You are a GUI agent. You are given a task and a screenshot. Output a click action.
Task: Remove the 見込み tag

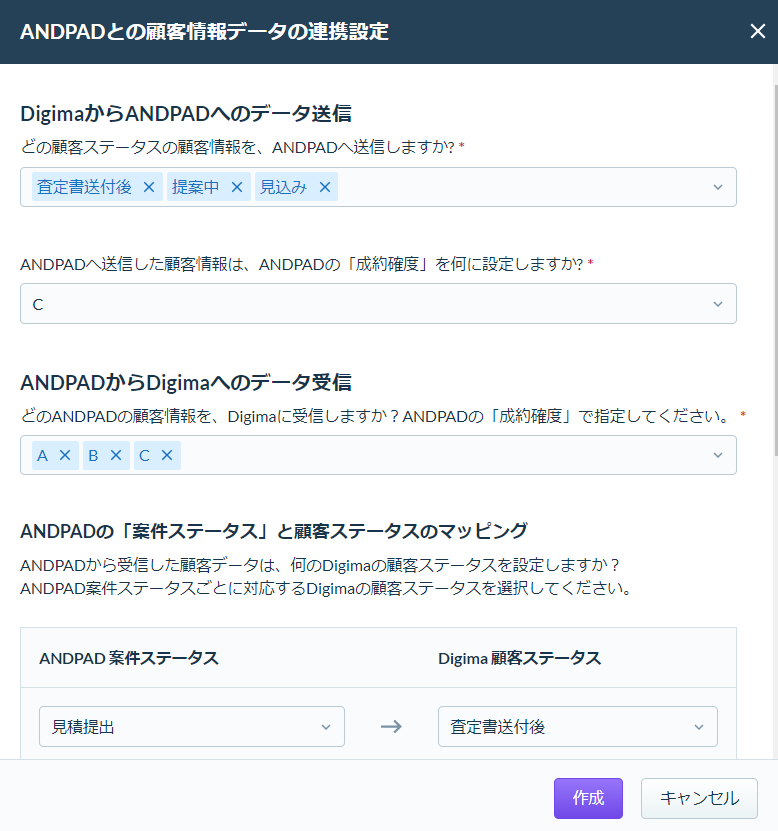(x=325, y=187)
